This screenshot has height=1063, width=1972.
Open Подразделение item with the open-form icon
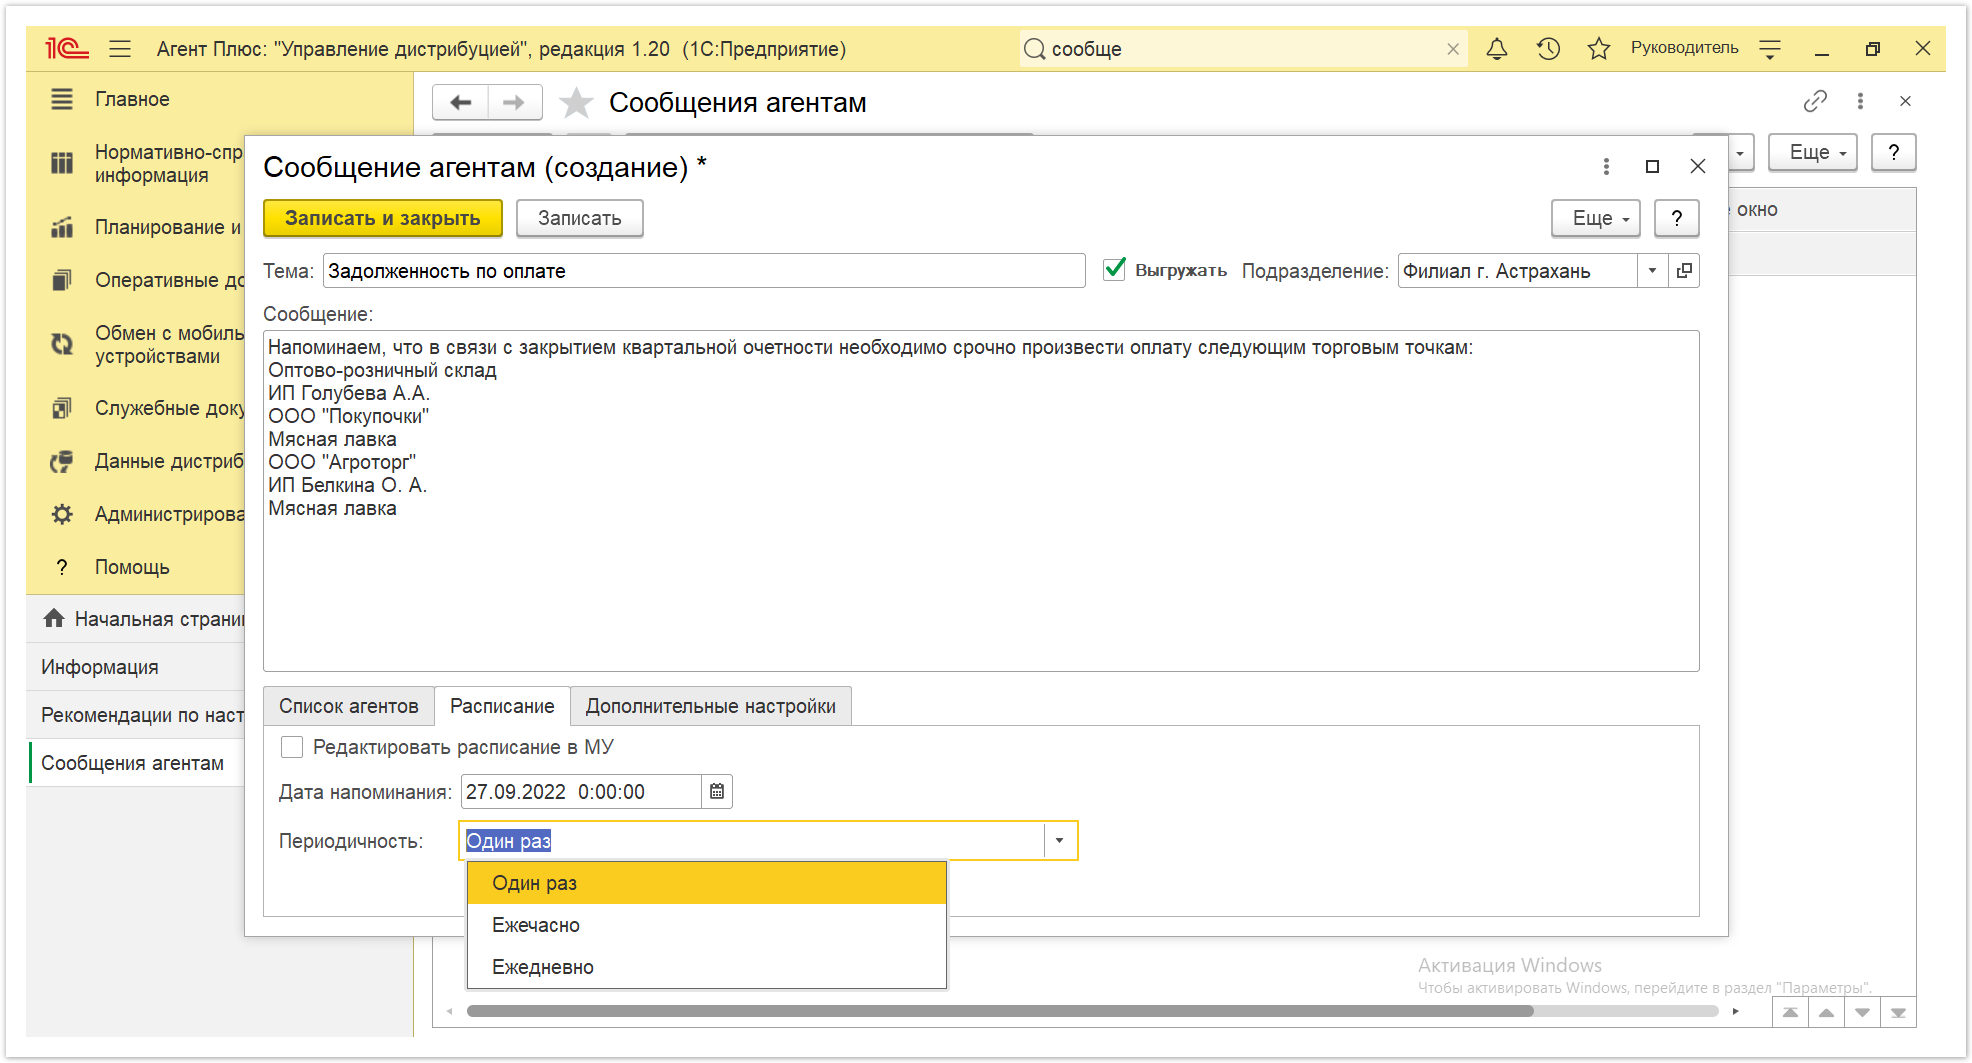pyautogui.click(x=1684, y=270)
